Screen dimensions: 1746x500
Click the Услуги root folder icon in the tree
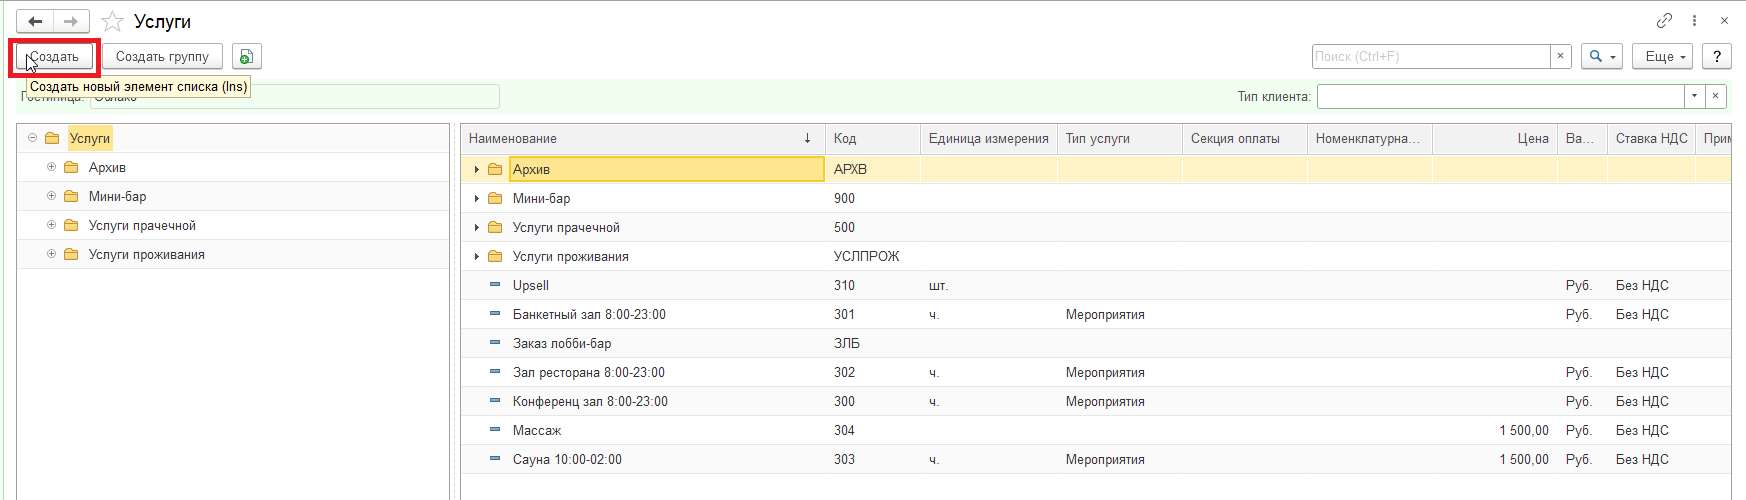click(53, 138)
